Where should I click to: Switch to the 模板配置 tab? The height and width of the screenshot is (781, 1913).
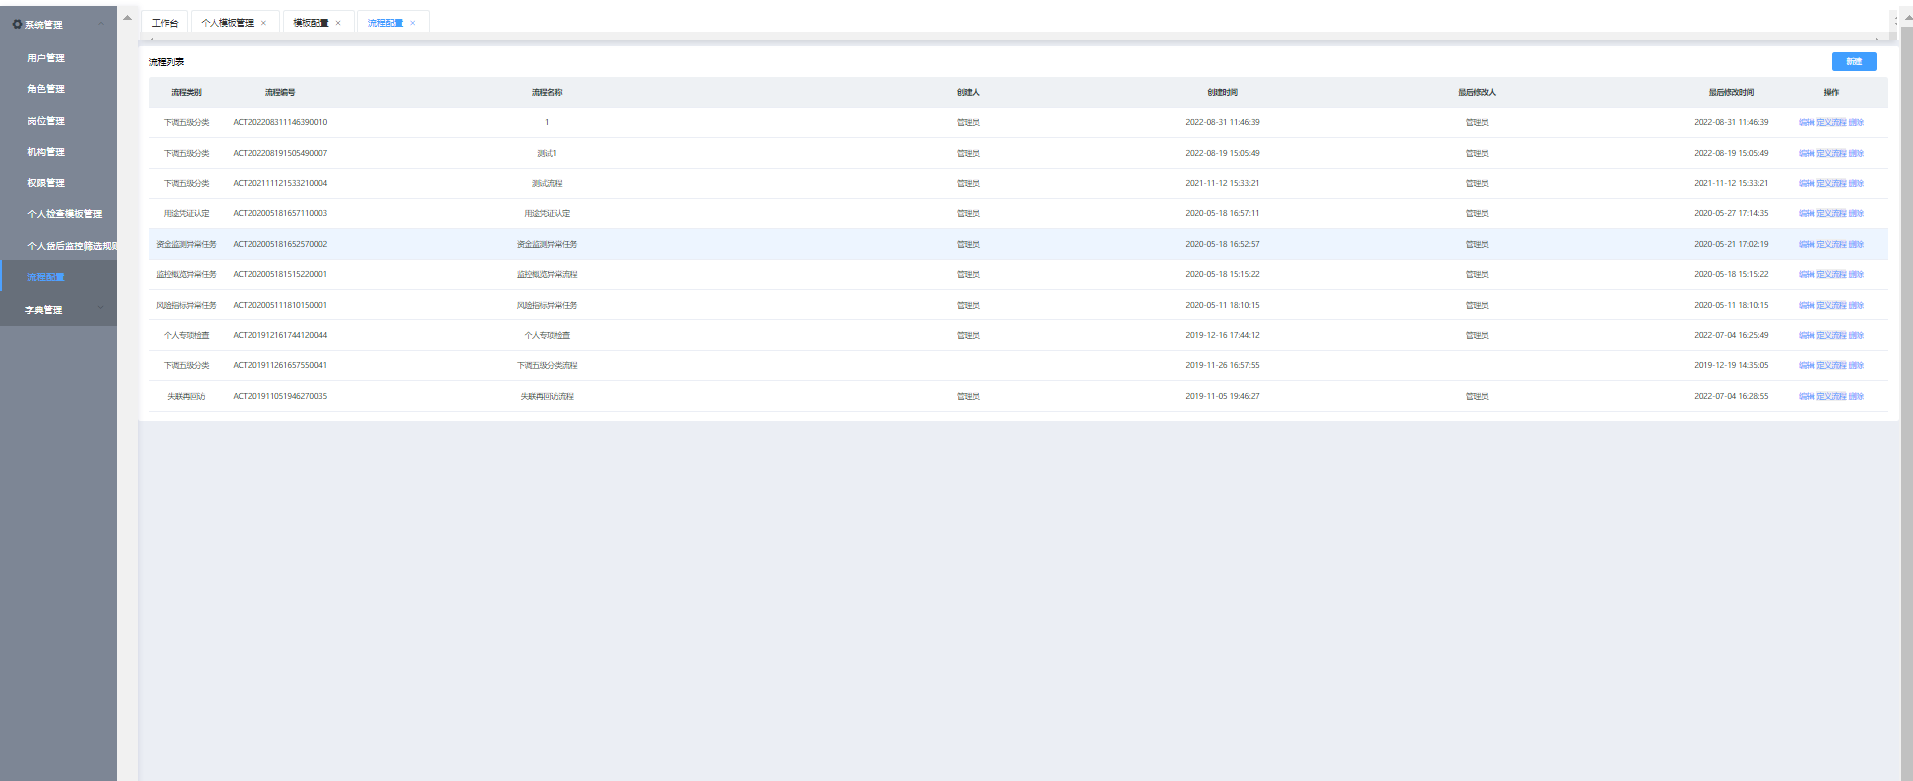click(311, 23)
